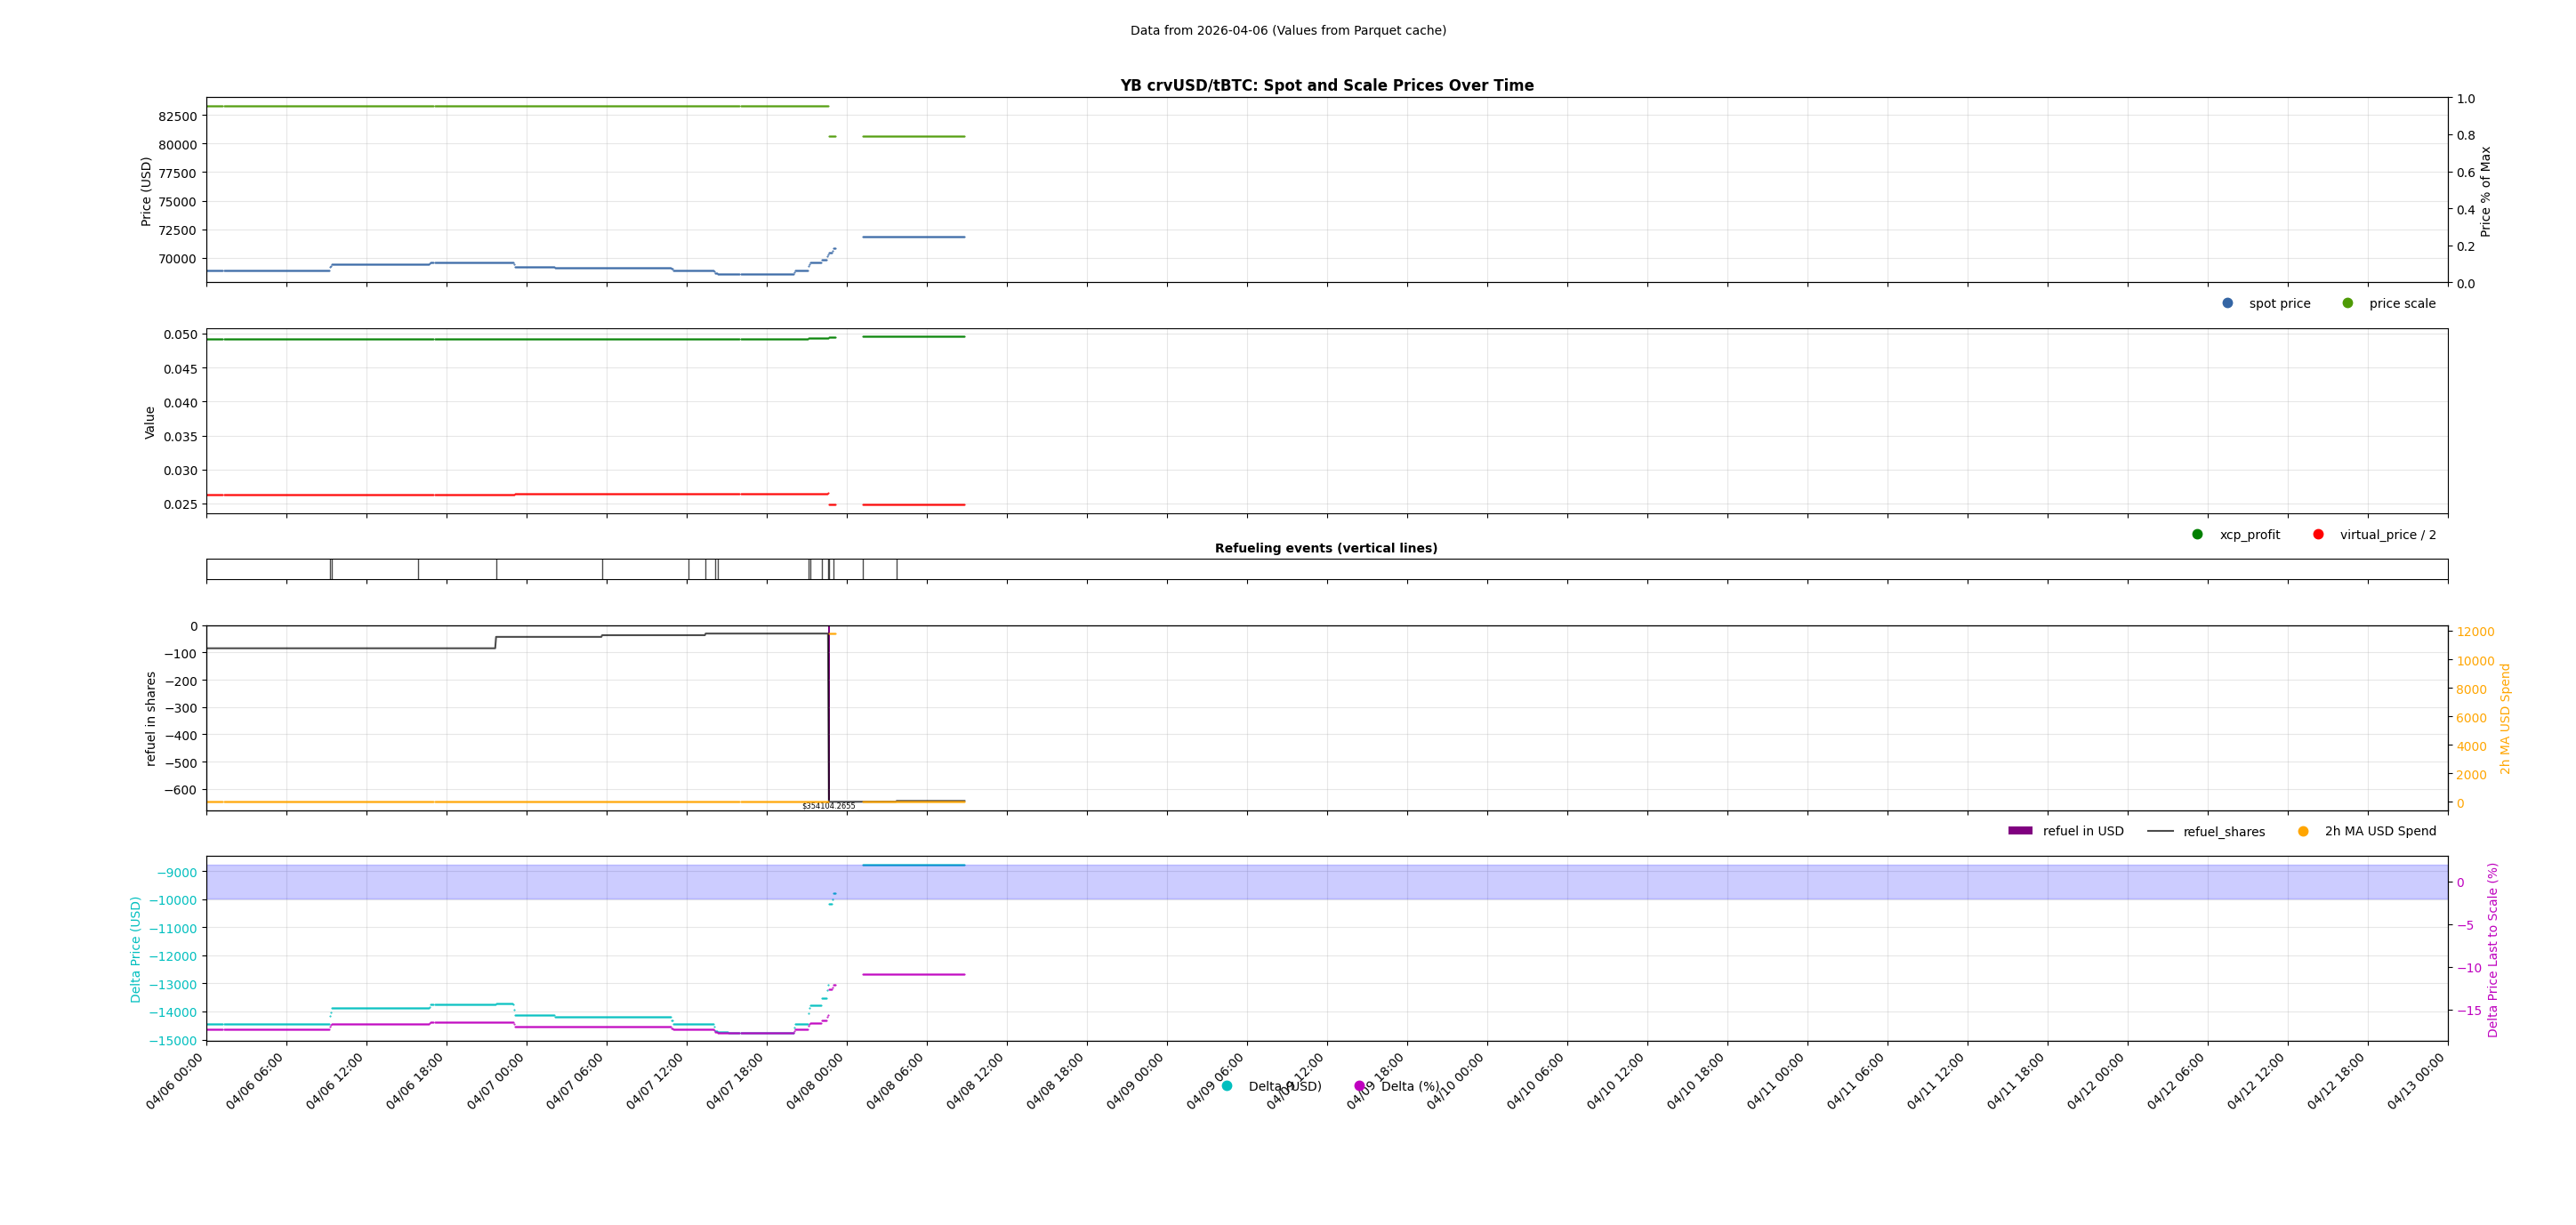The height and width of the screenshot is (1225, 2576).
Task: Click the Price % of Max axis label
Action: pos(2485,191)
